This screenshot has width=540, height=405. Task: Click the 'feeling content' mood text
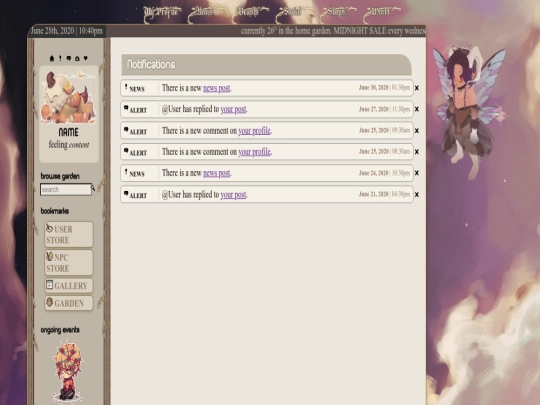[x=69, y=145]
